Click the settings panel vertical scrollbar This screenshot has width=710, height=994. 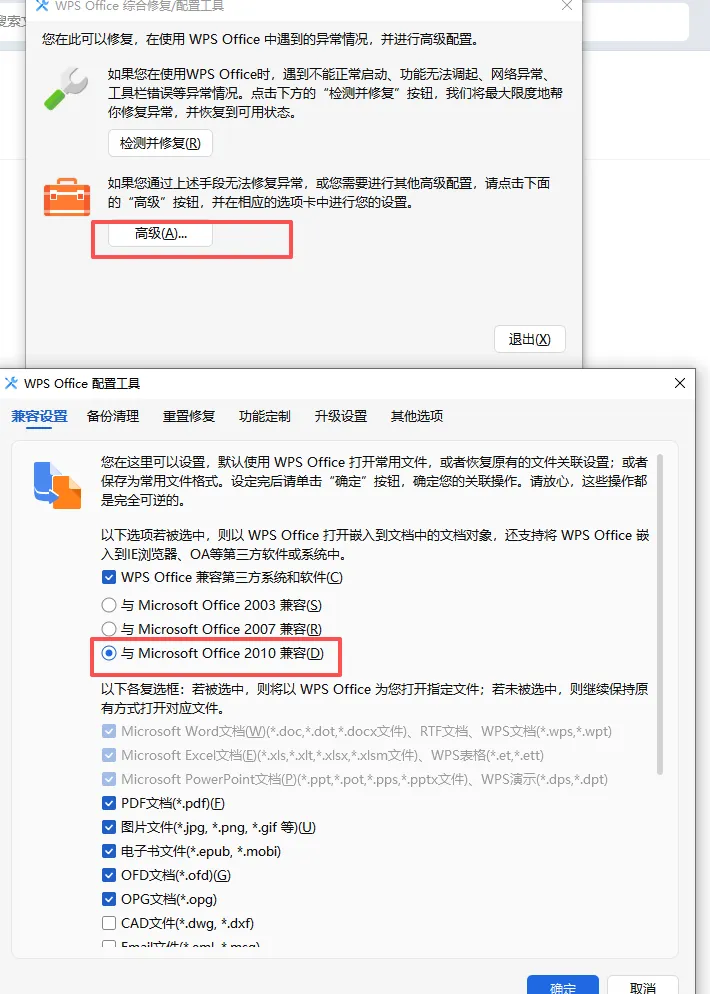click(660, 614)
